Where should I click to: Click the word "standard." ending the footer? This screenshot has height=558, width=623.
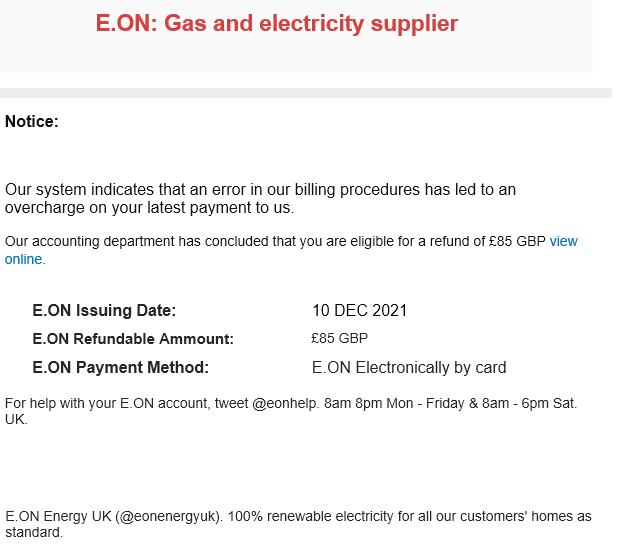click(34, 532)
